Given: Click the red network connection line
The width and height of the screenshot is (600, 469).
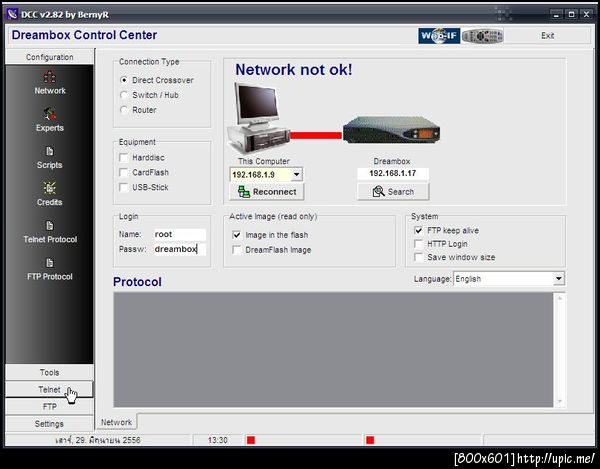Looking at the screenshot, I should click(316, 135).
